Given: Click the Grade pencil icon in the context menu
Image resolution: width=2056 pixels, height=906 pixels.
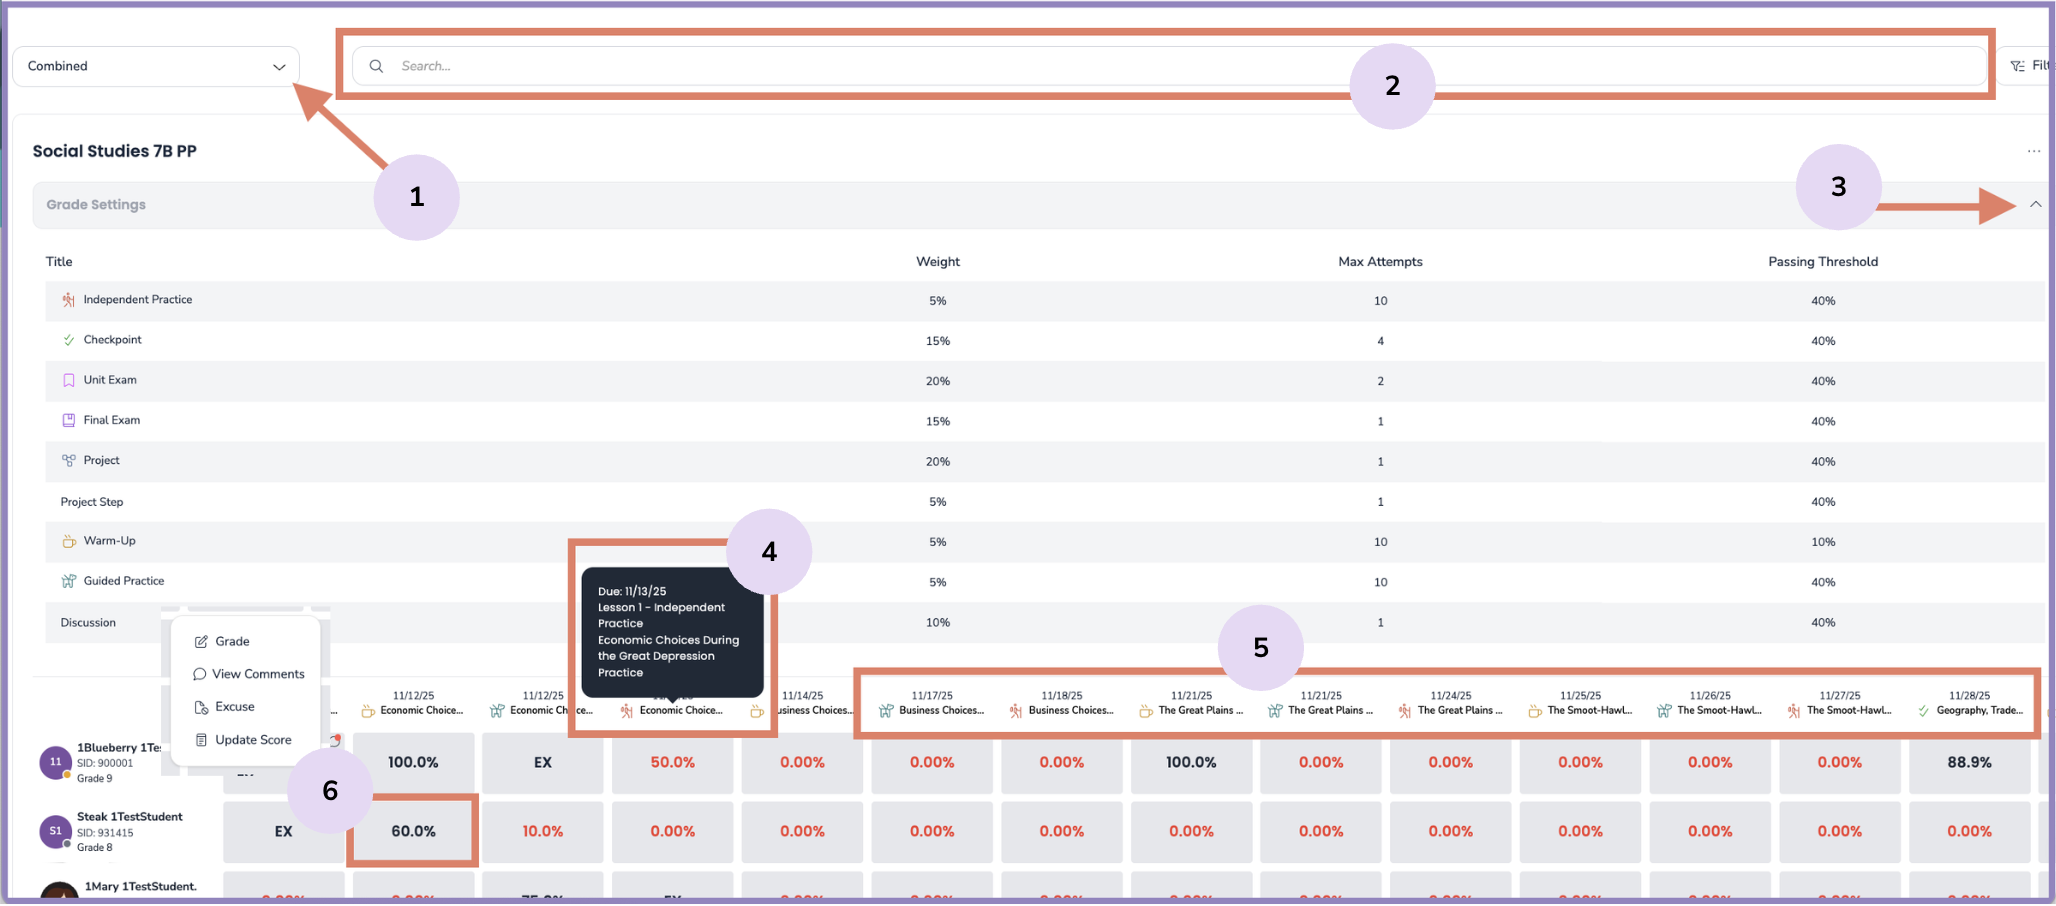Looking at the screenshot, I should [201, 641].
